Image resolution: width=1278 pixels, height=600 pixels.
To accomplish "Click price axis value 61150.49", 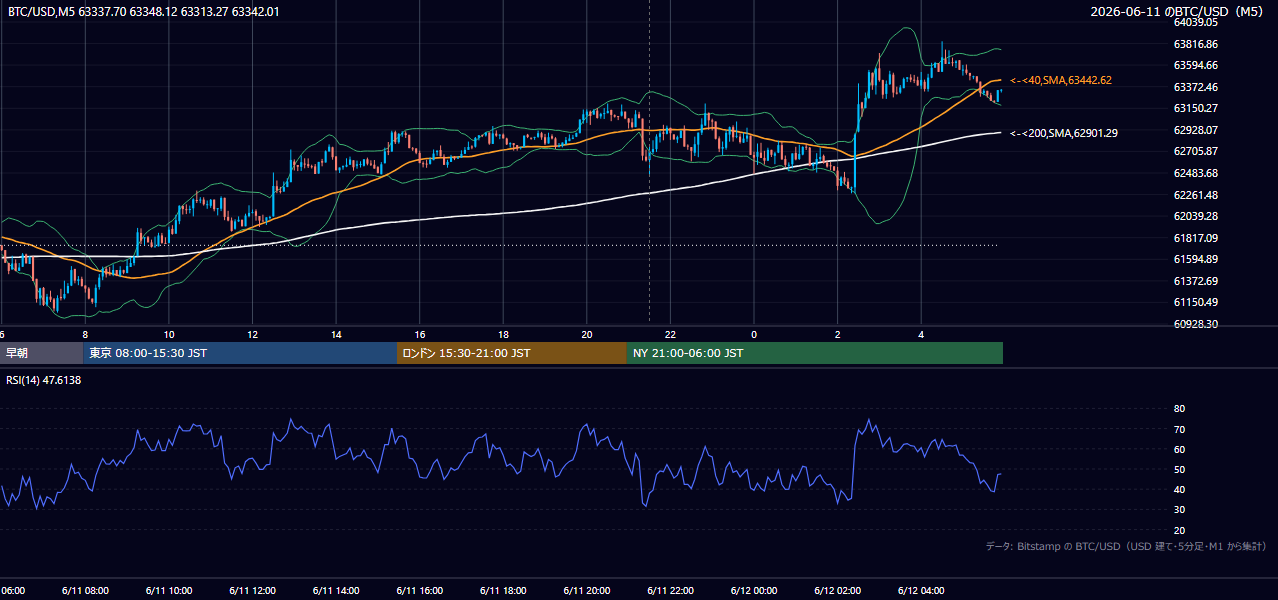I will (x=1195, y=302).
